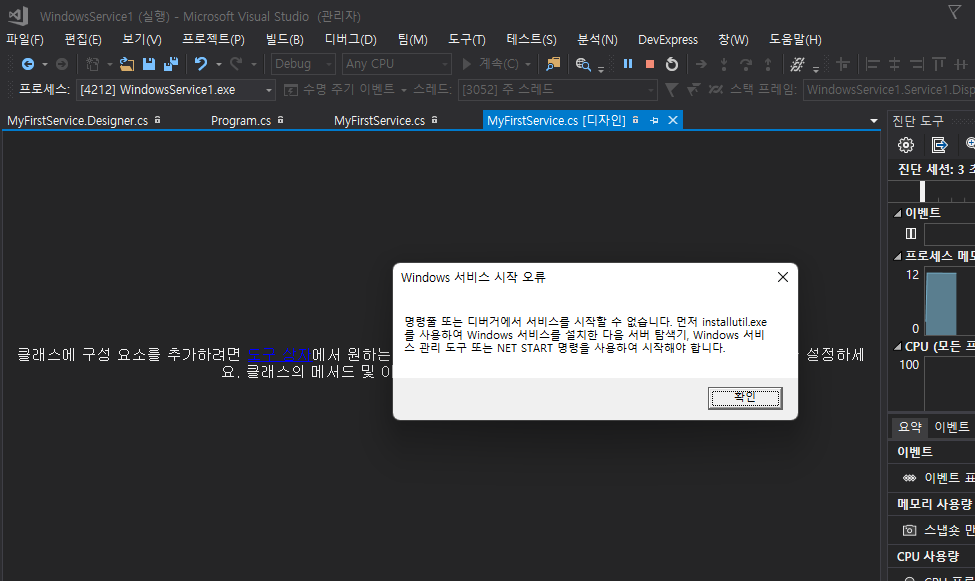Save the current file
This screenshot has width=975, height=581.
149,64
